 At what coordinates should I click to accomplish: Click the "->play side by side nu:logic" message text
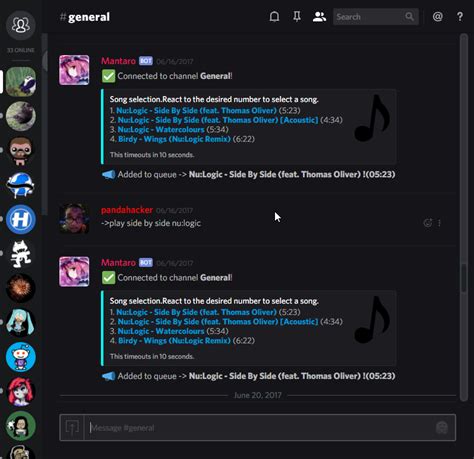(x=151, y=223)
